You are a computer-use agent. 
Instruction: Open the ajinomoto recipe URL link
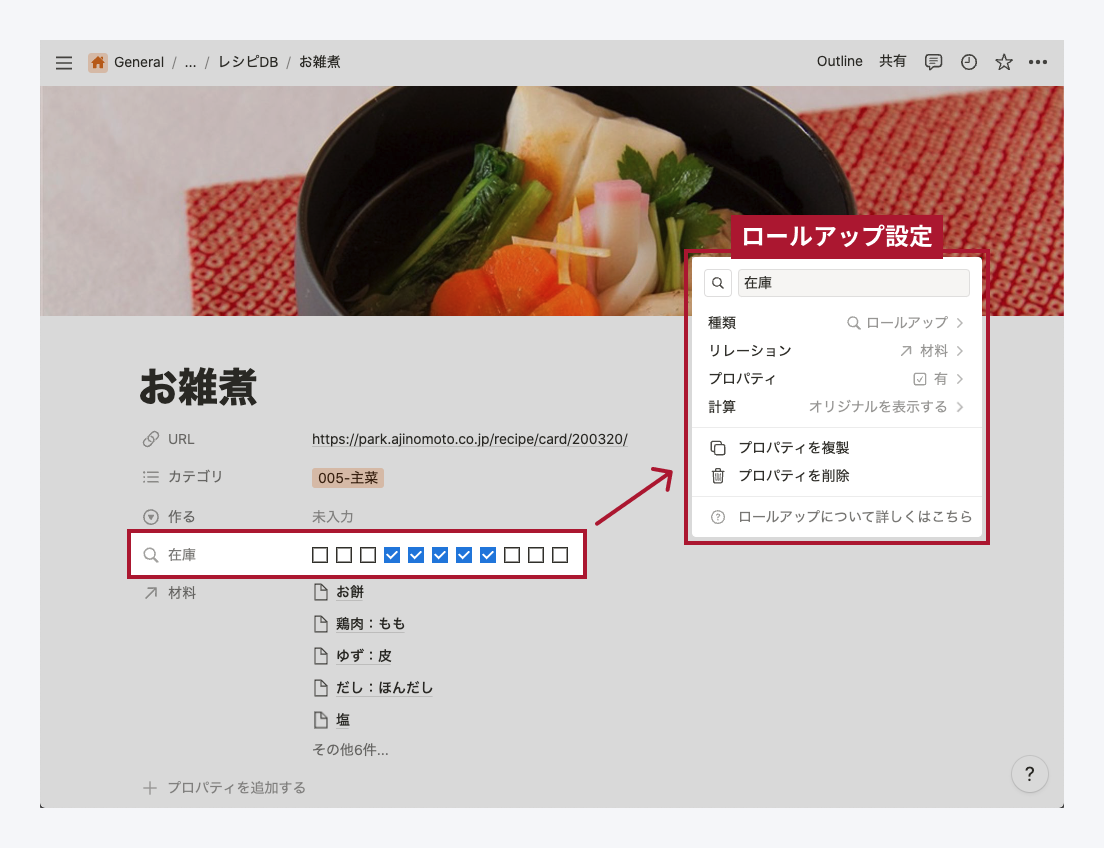470,439
